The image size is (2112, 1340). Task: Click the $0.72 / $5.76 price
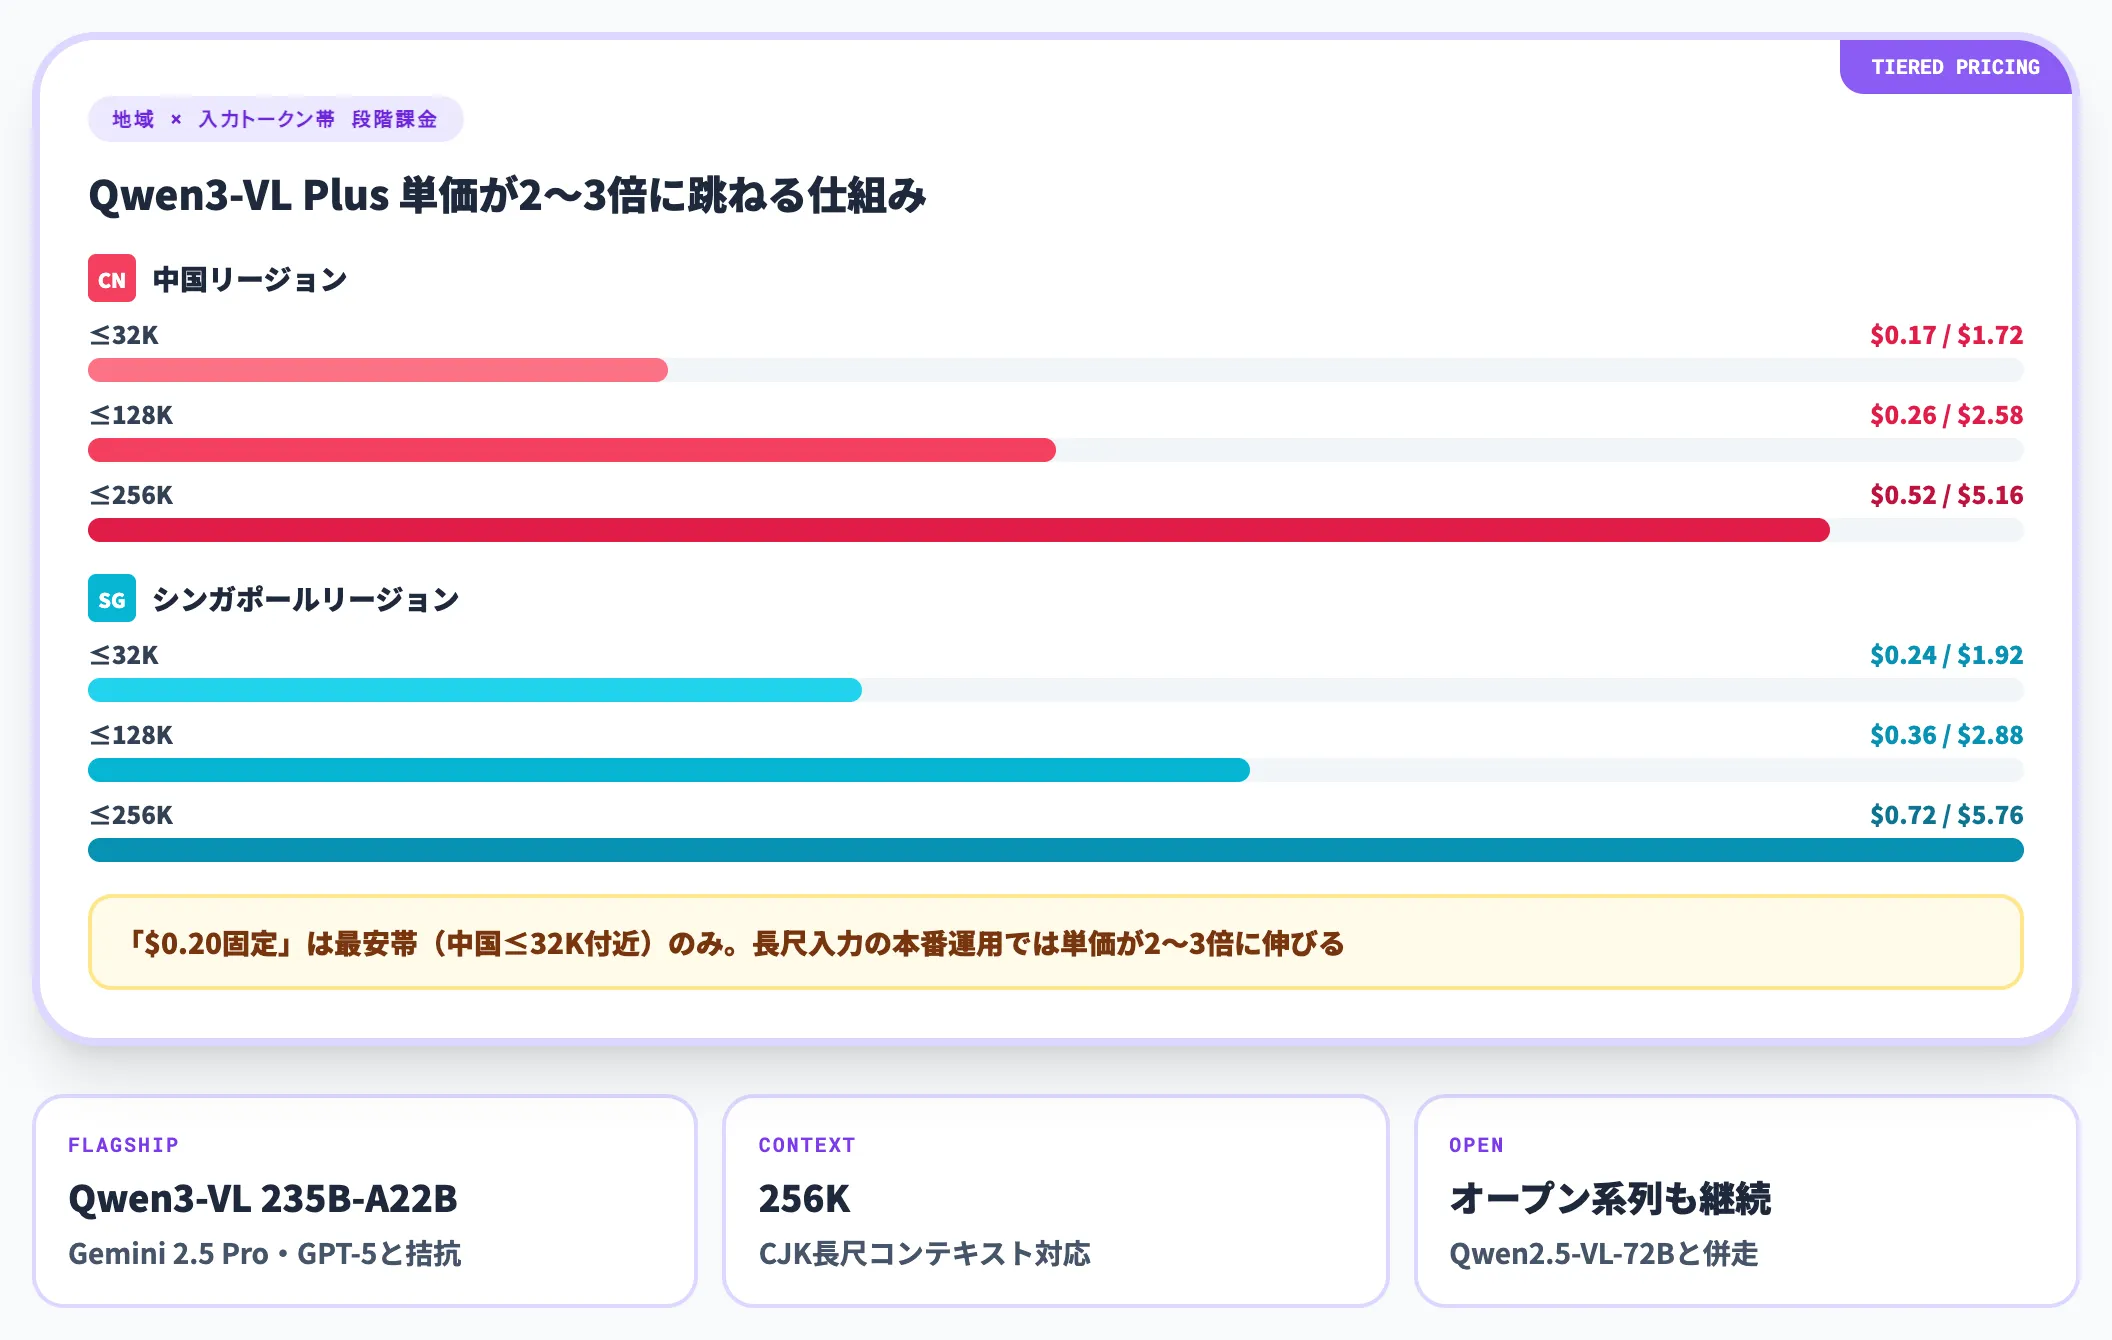coord(1946,815)
